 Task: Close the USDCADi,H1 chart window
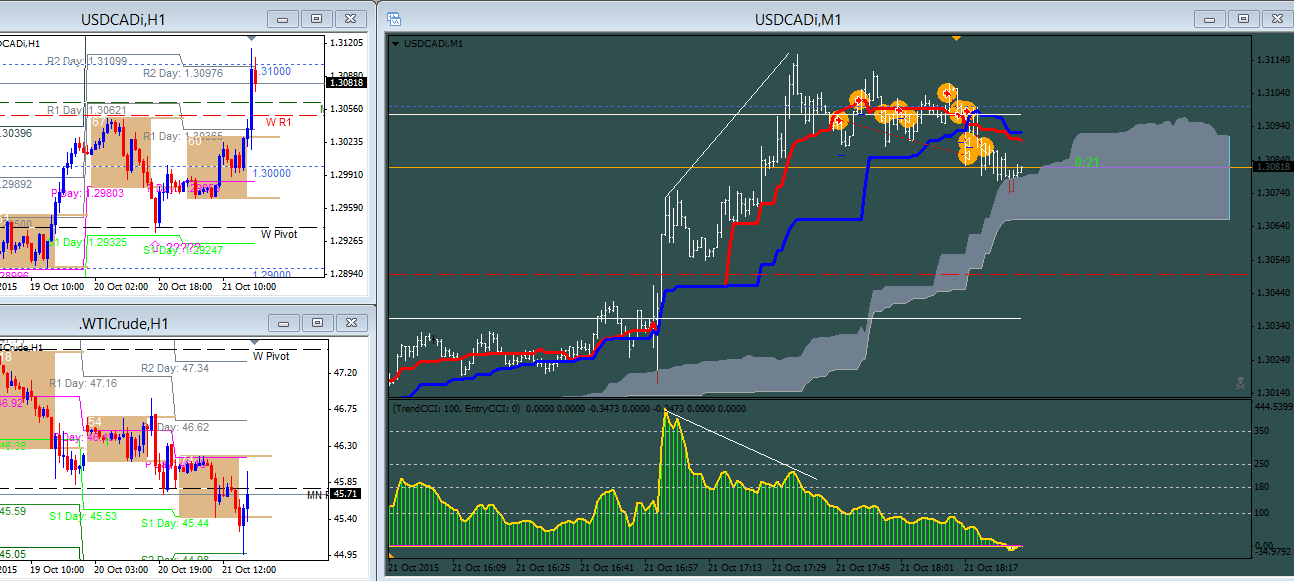click(x=350, y=18)
